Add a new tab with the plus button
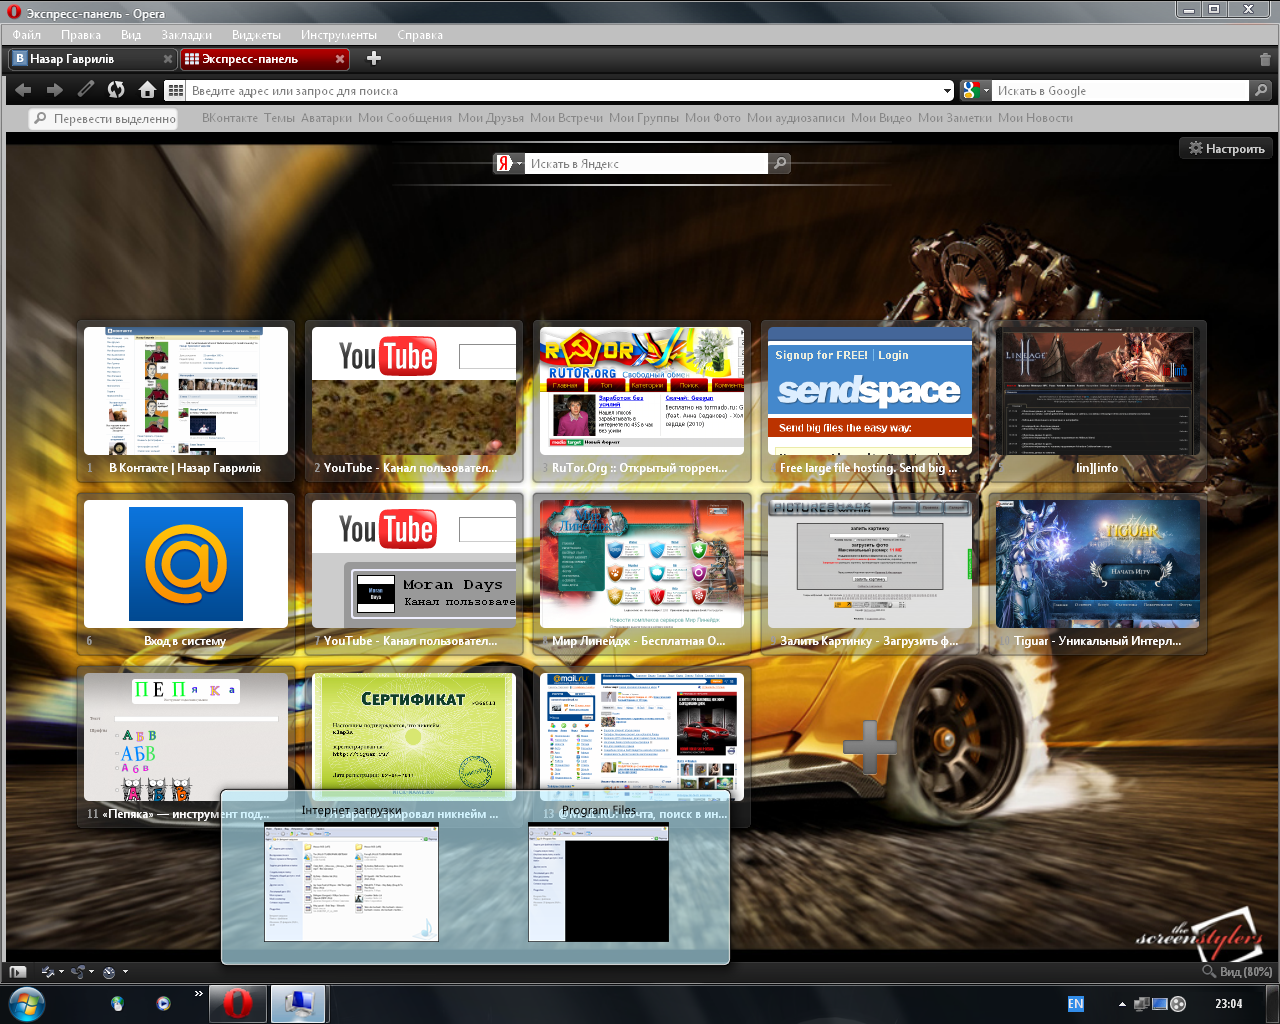1280x1024 pixels. pos(374,58)
